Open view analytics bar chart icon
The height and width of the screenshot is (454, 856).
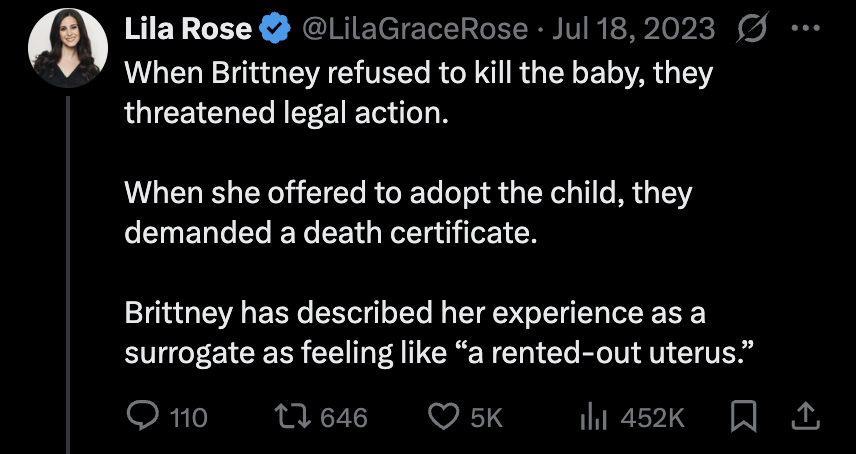click(596, 416)
